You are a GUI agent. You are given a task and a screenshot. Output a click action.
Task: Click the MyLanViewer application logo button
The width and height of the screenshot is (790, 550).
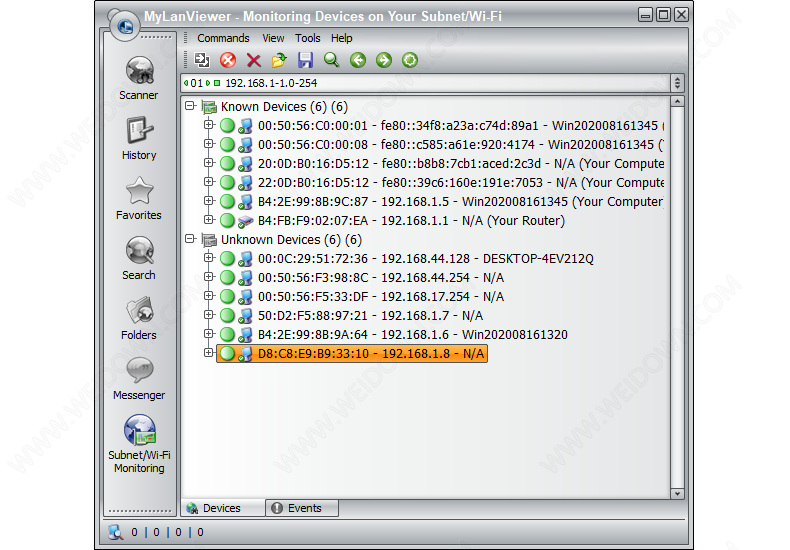tap(124, 25)
